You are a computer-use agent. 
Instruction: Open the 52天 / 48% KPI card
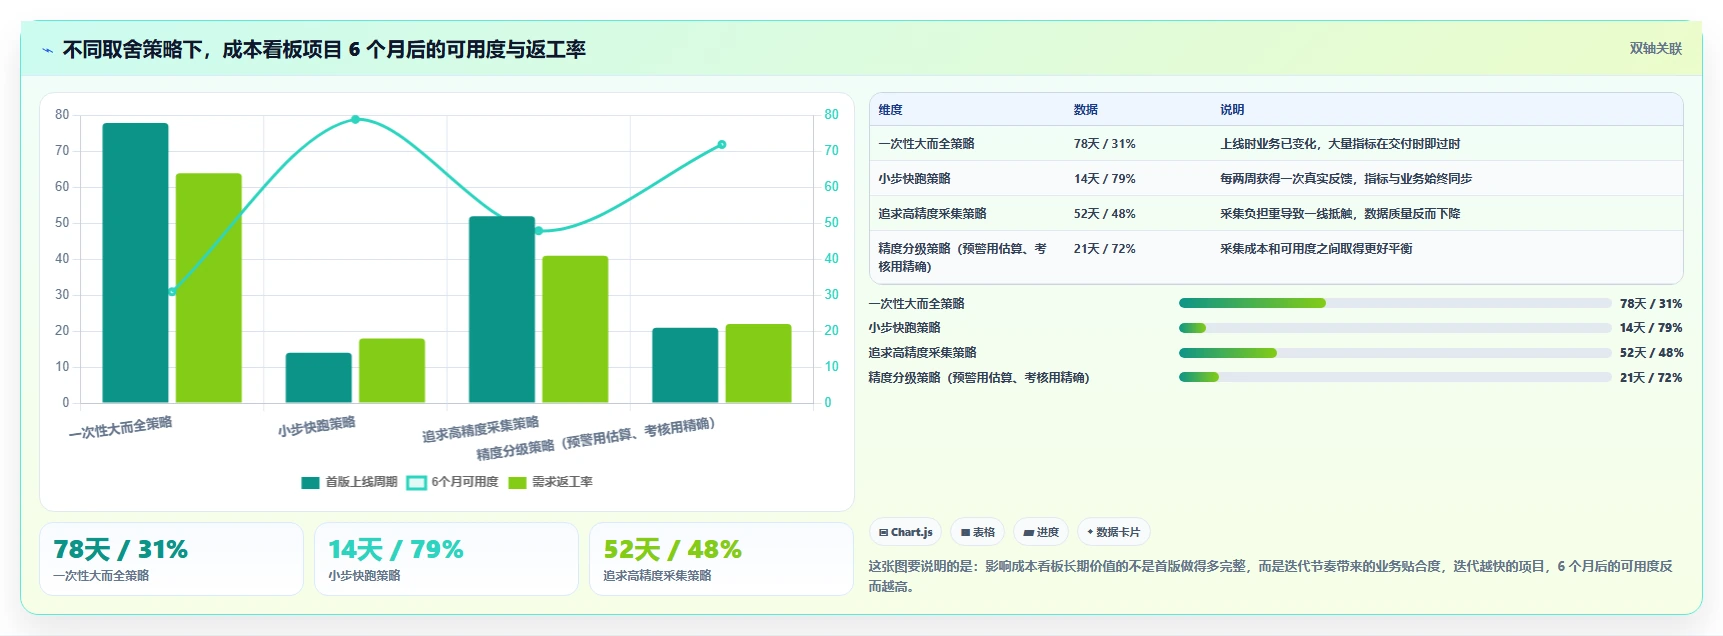[721, 559]
